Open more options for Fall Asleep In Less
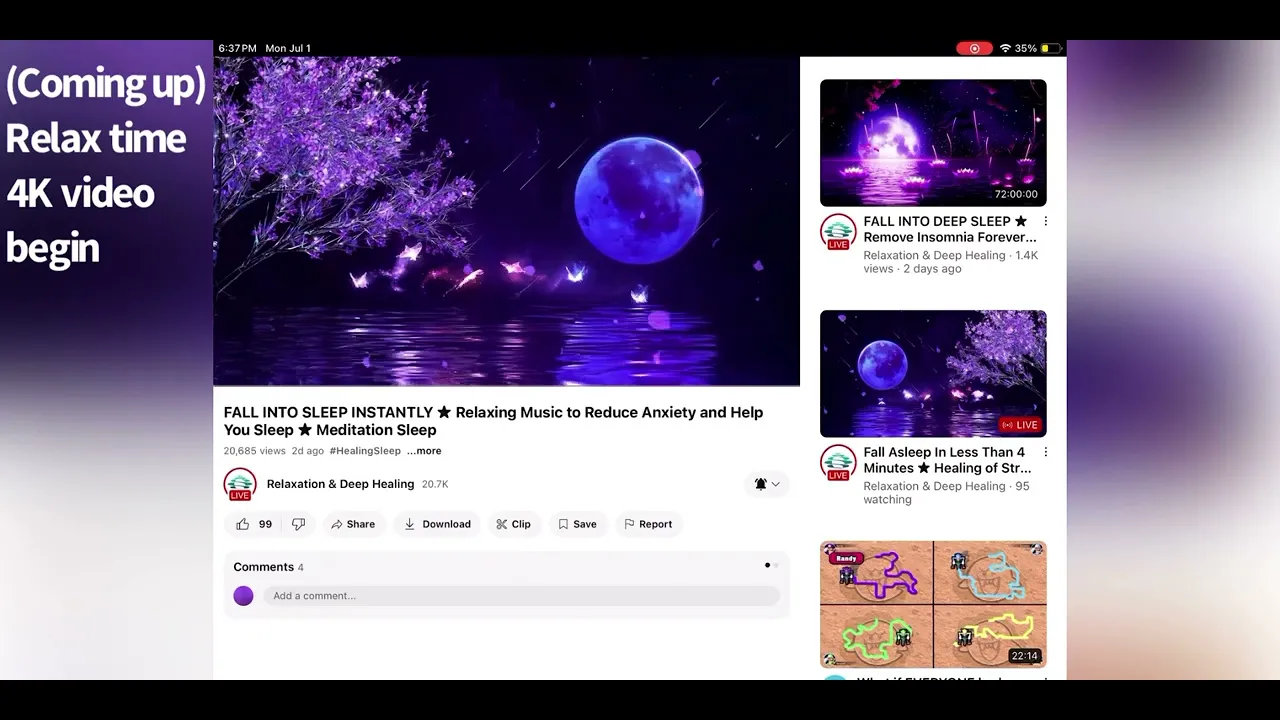Viewport: 1280px width, 720px height. (x=1045, y=452)
